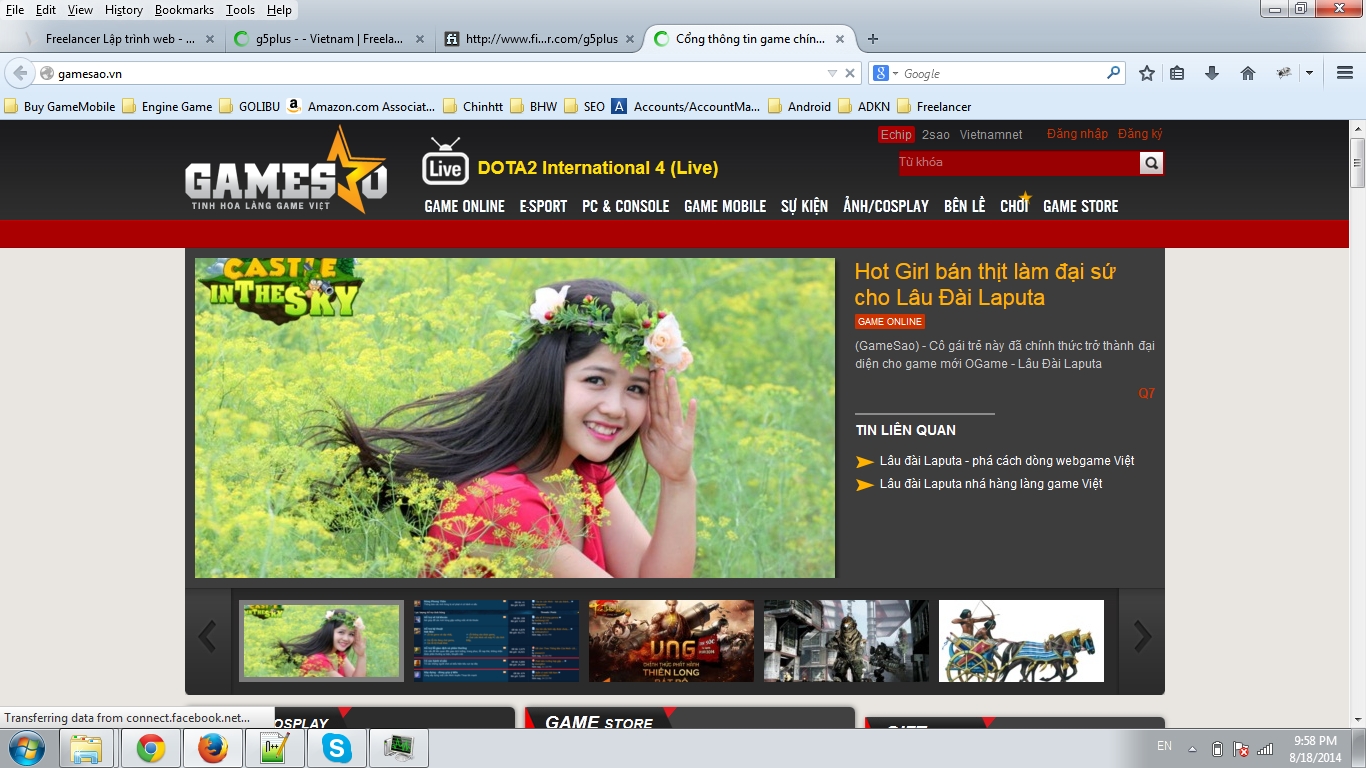Click the magnifier in the Google search box

click(x=1113, y=73)
